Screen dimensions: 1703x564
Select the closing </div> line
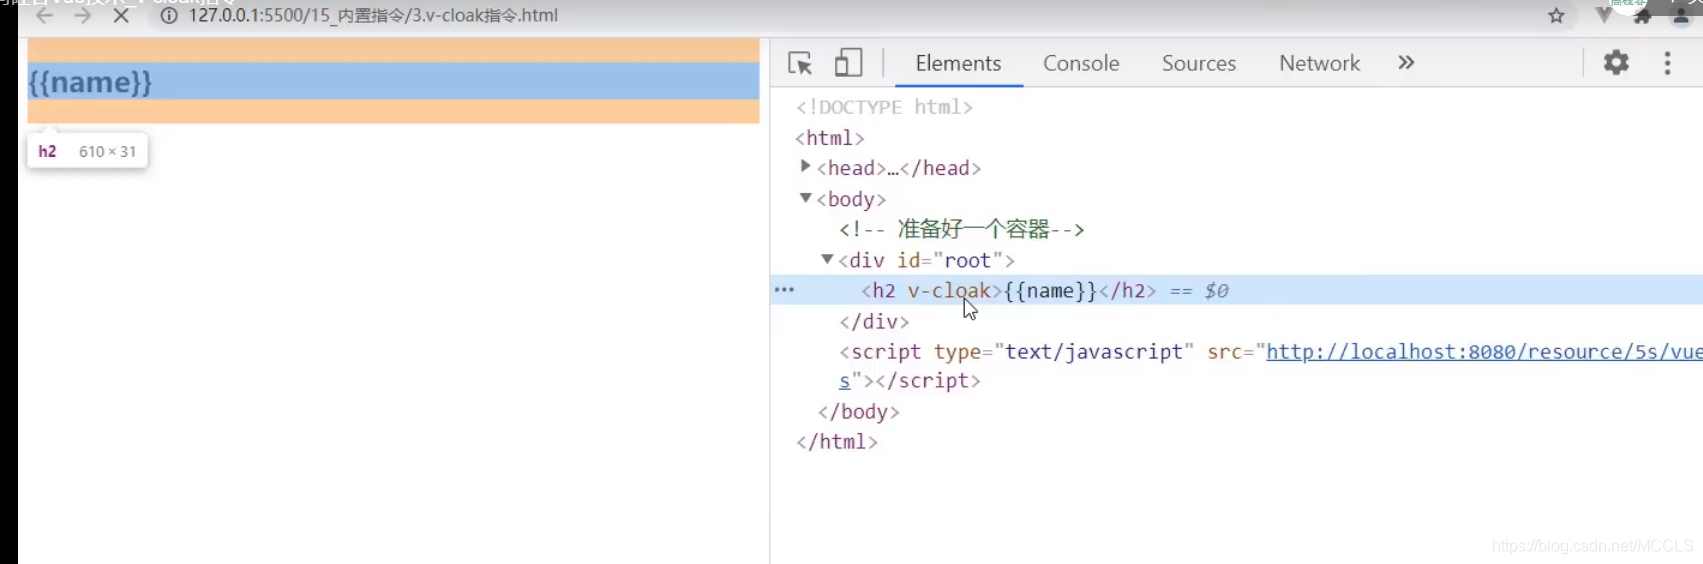pos(874,321)
